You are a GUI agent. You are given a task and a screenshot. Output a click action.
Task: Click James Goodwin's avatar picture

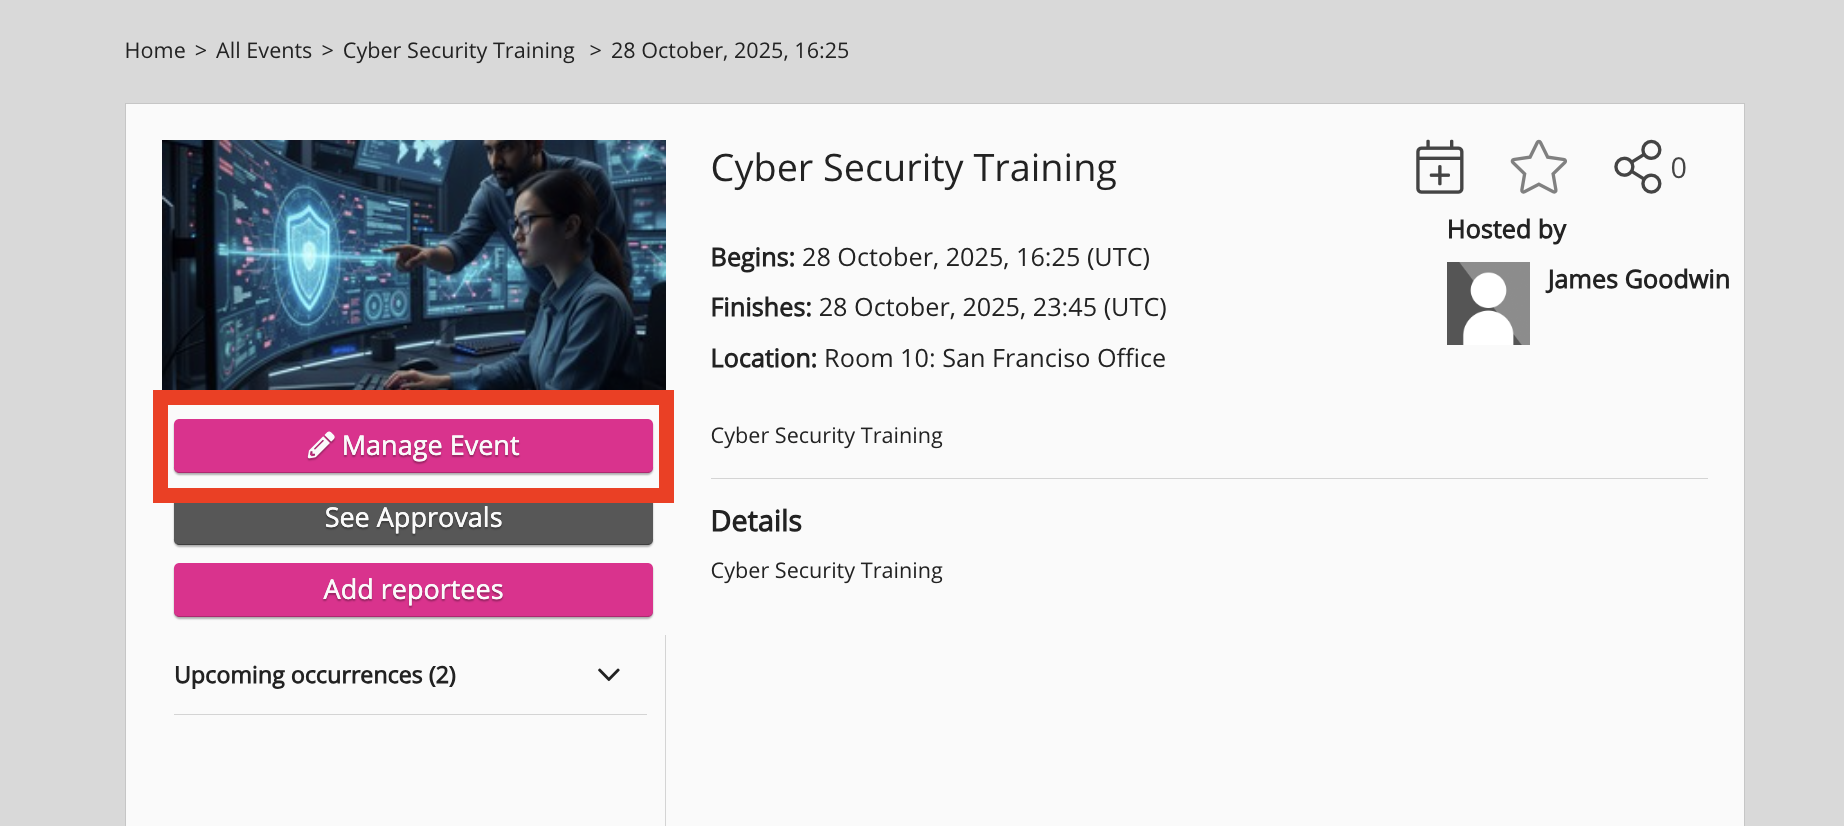pyautogui.click(x=1488, y=303)
